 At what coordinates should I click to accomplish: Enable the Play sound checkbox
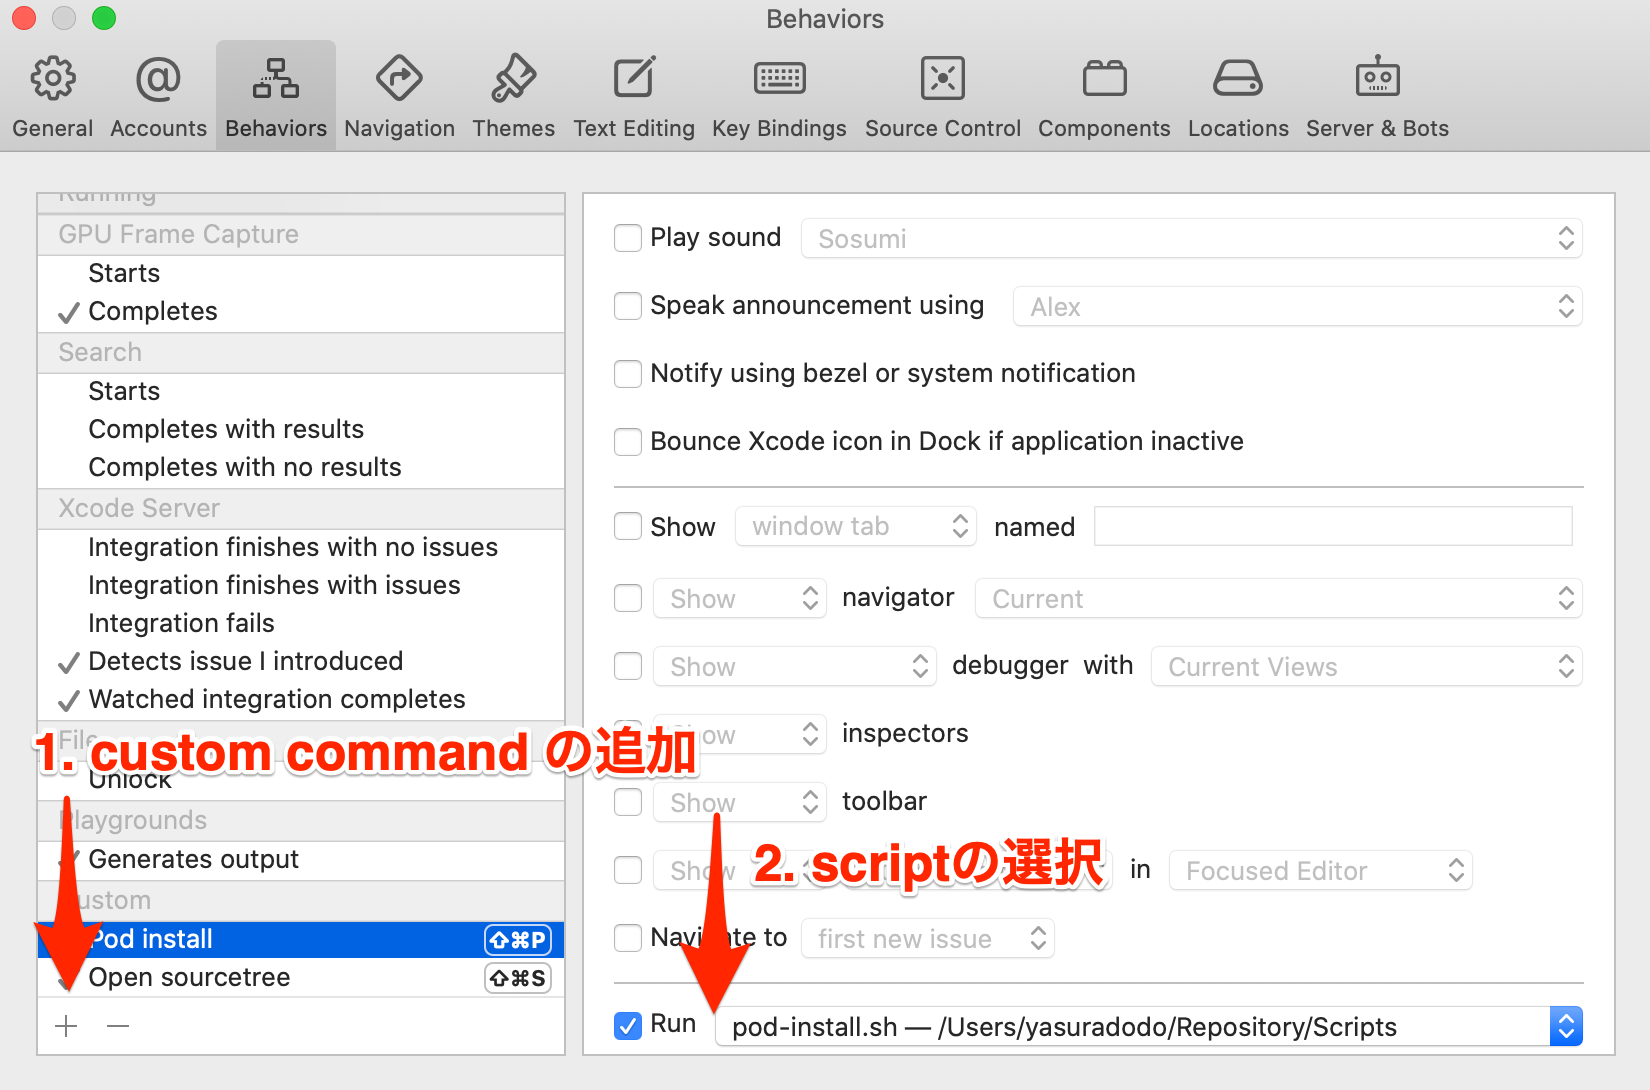[628, 238]
